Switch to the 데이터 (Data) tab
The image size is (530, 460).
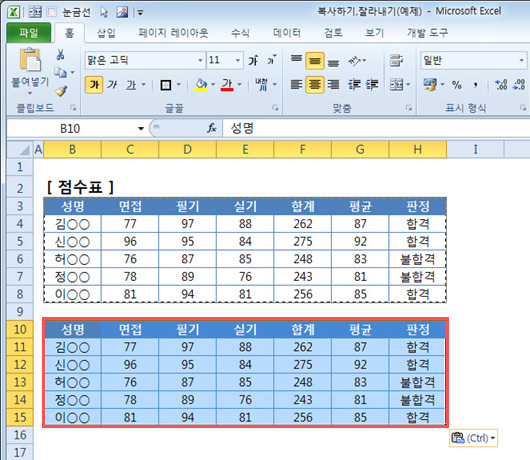point(287,33)
